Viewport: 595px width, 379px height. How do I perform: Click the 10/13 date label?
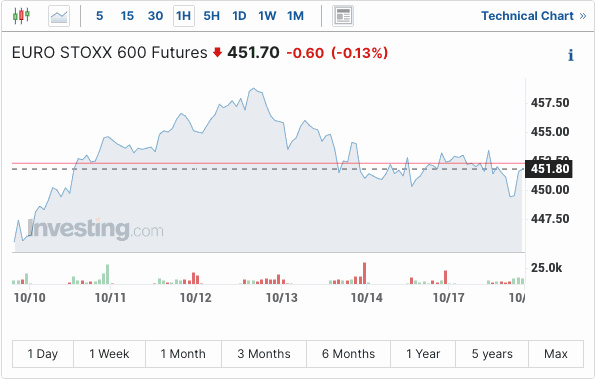click(282, 298)
